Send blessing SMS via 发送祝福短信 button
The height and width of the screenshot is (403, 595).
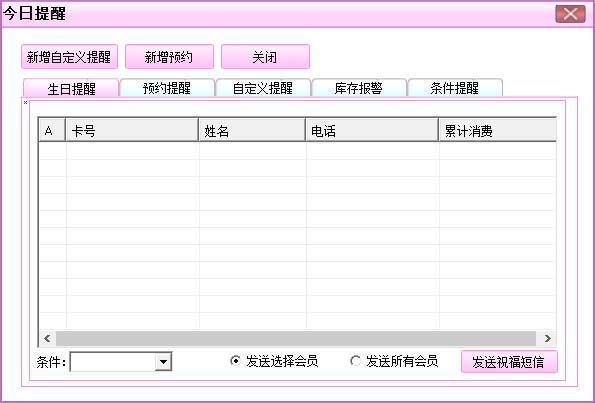(509, 362)
